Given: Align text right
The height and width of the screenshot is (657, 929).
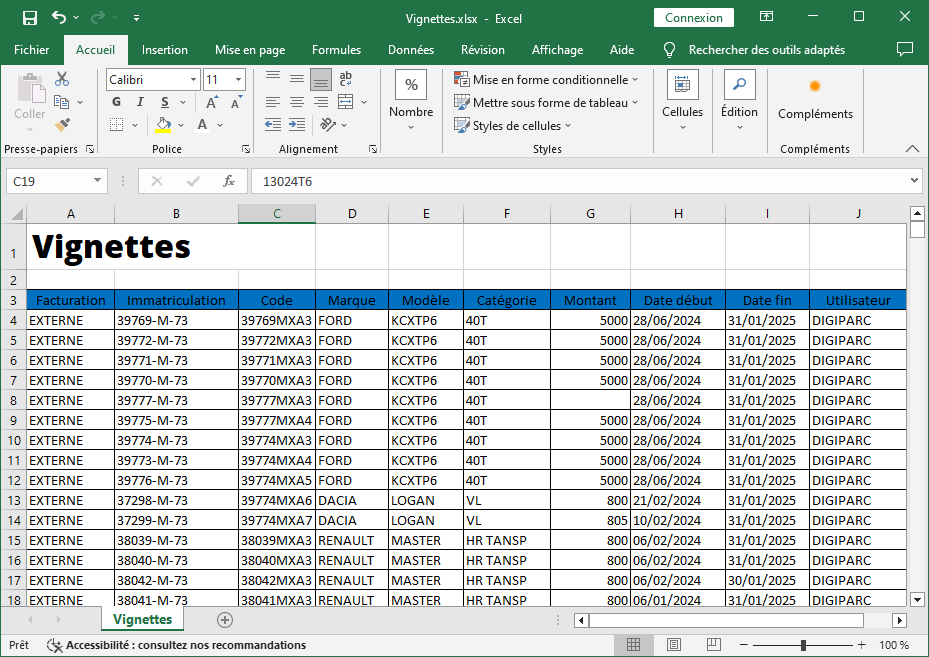Looking at the screenshot, I should (321, 102).
